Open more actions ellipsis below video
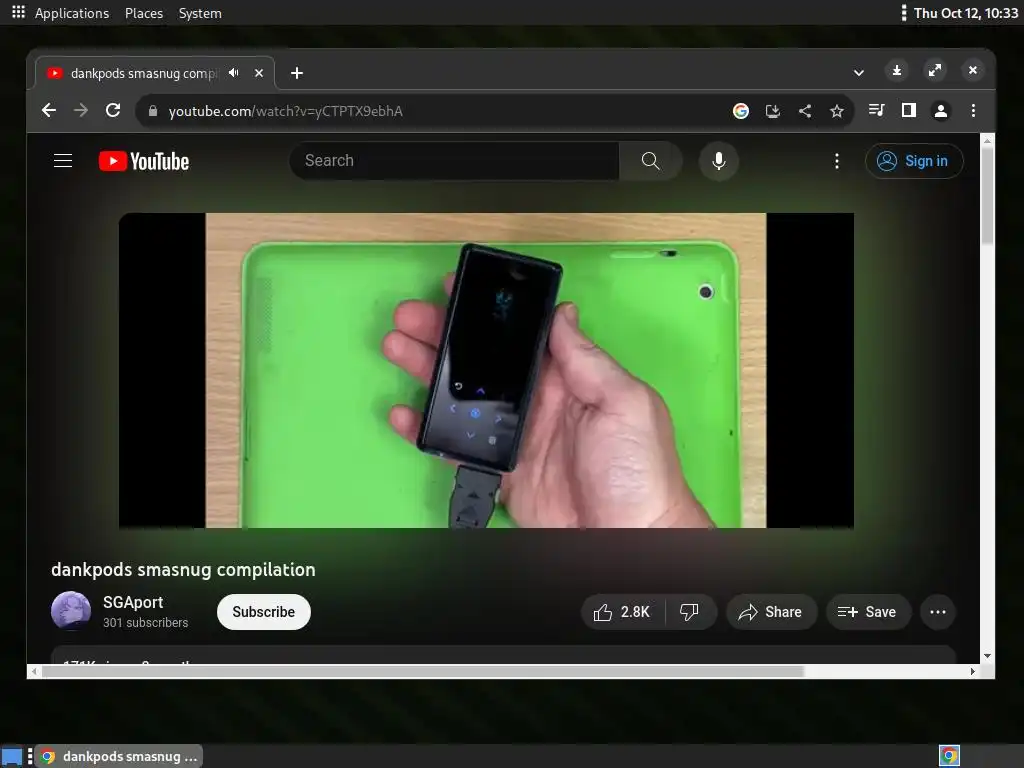This screenshot has width=1024, height=768. (x=938, y=612)
